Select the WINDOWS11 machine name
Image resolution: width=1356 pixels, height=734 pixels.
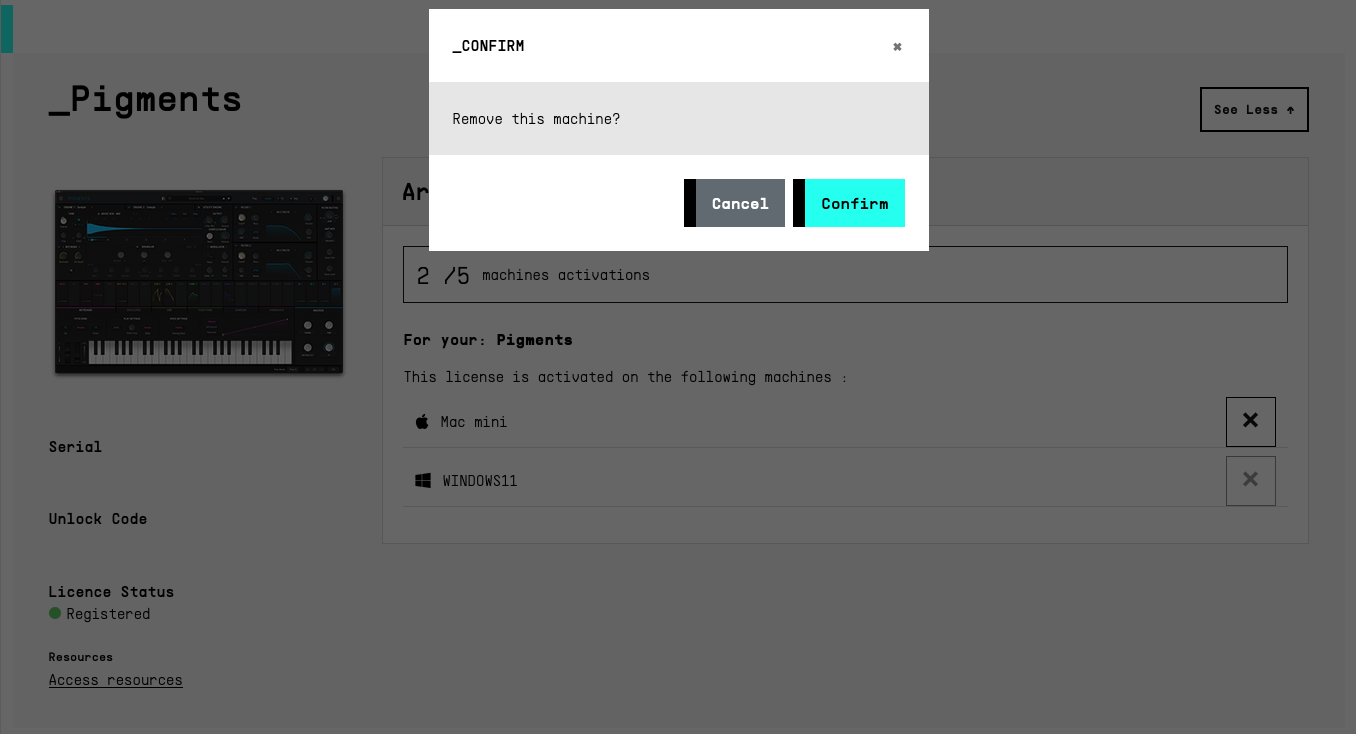point(480,481)
